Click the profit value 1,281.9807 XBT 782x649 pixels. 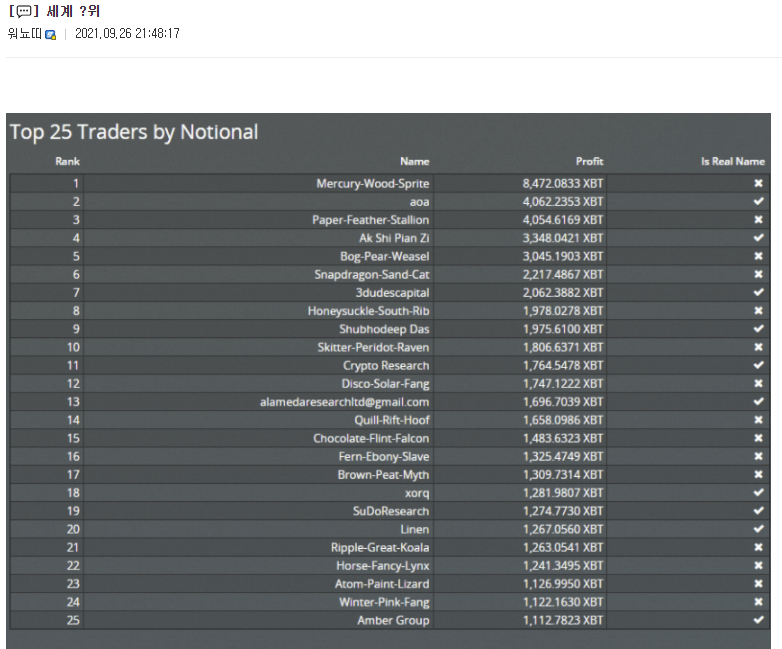[x=563, y=493]
